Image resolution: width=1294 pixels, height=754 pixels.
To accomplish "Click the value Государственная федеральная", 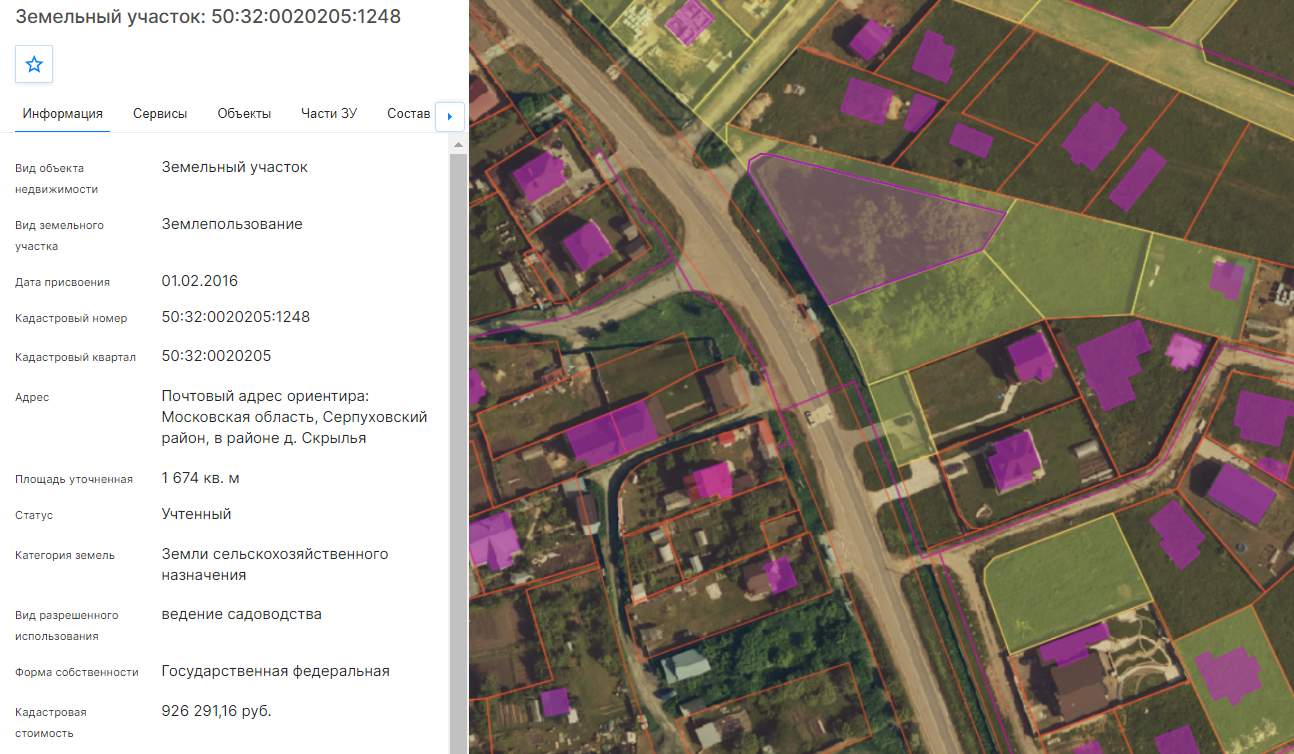I will coord(276,671).
